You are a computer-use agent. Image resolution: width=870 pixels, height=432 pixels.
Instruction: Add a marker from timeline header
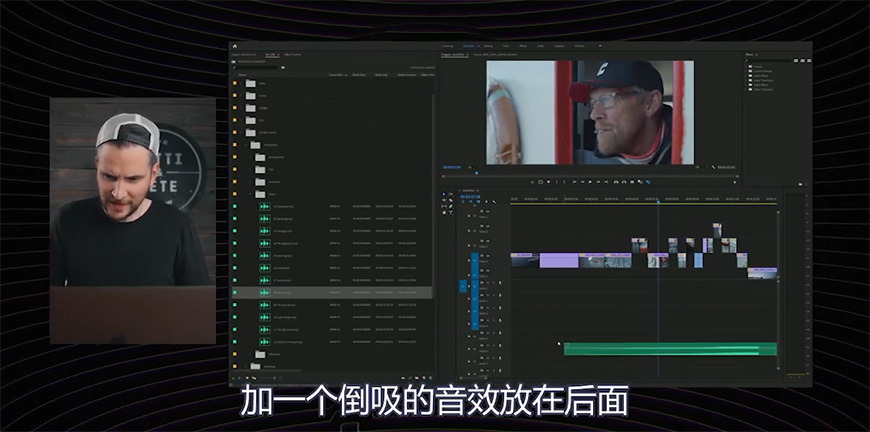click(486, 202)
